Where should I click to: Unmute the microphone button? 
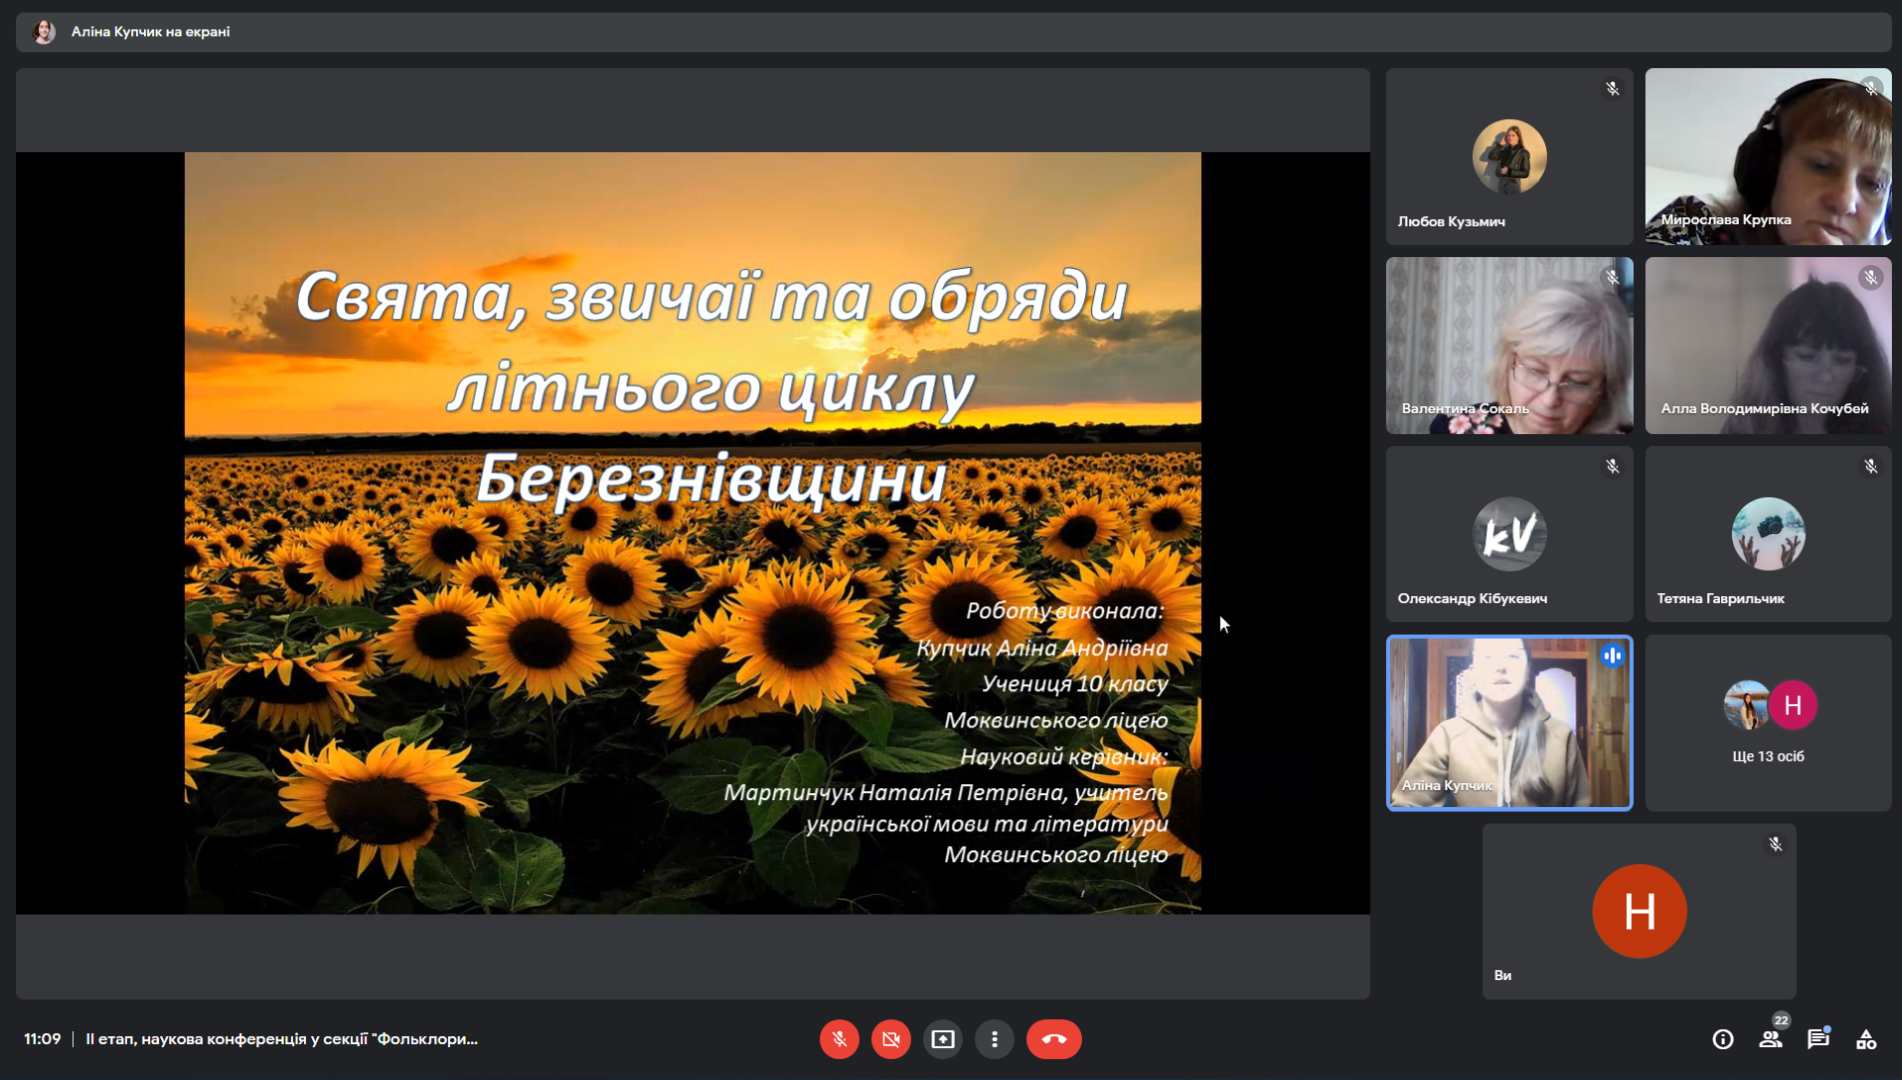(x=839, y=1039)
